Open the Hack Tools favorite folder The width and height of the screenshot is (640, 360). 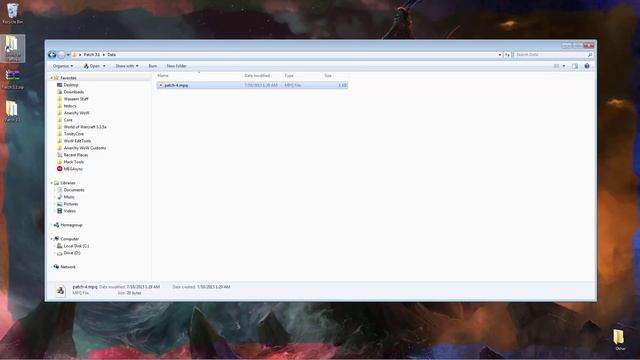73,162
